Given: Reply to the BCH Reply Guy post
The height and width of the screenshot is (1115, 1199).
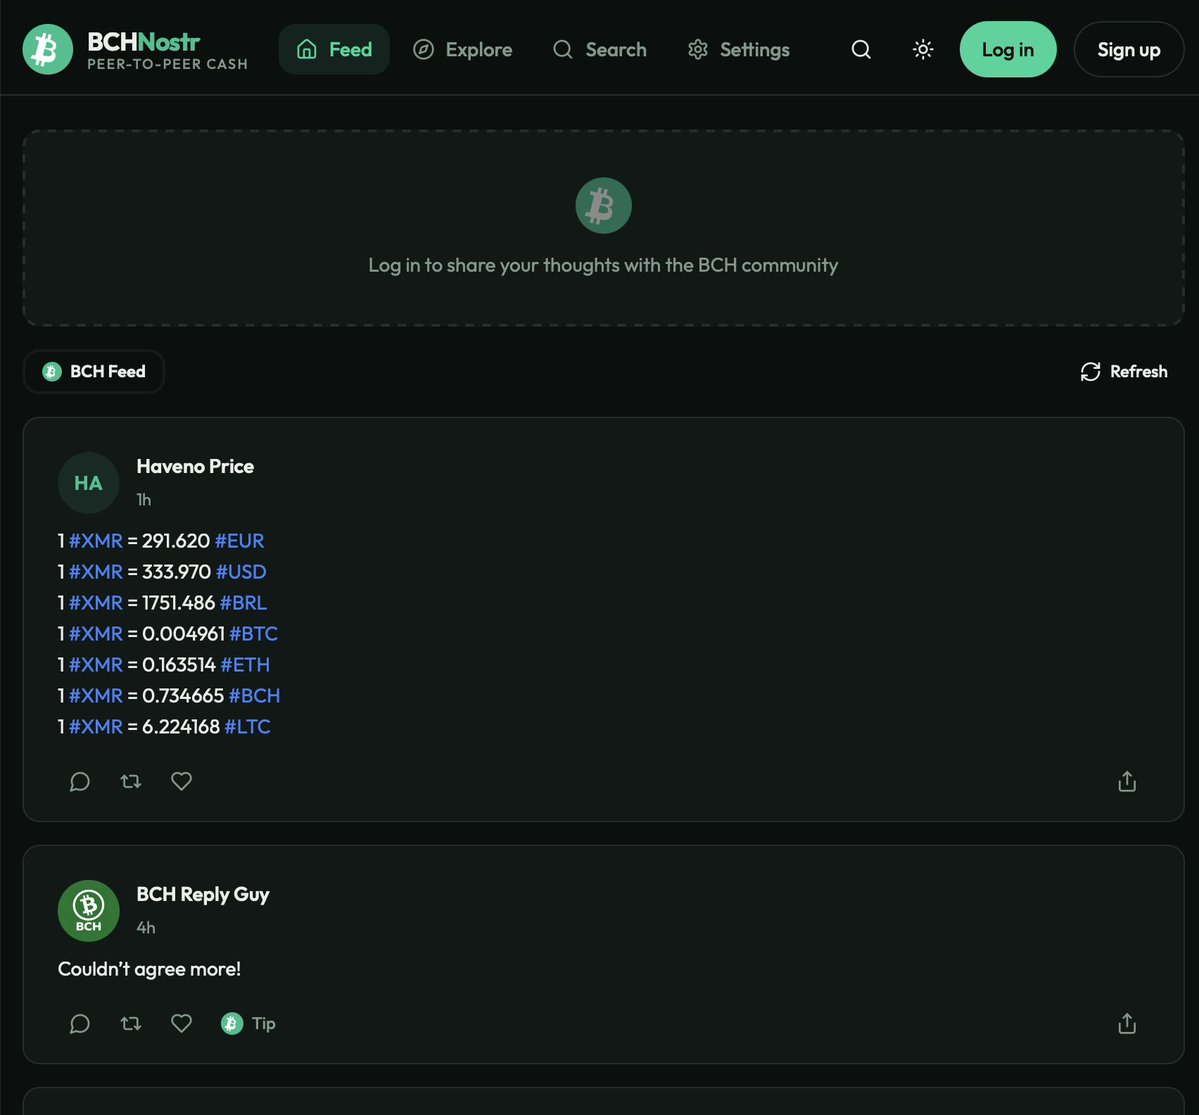Looking at the screenshot, I should click(x=80, y=1024).
